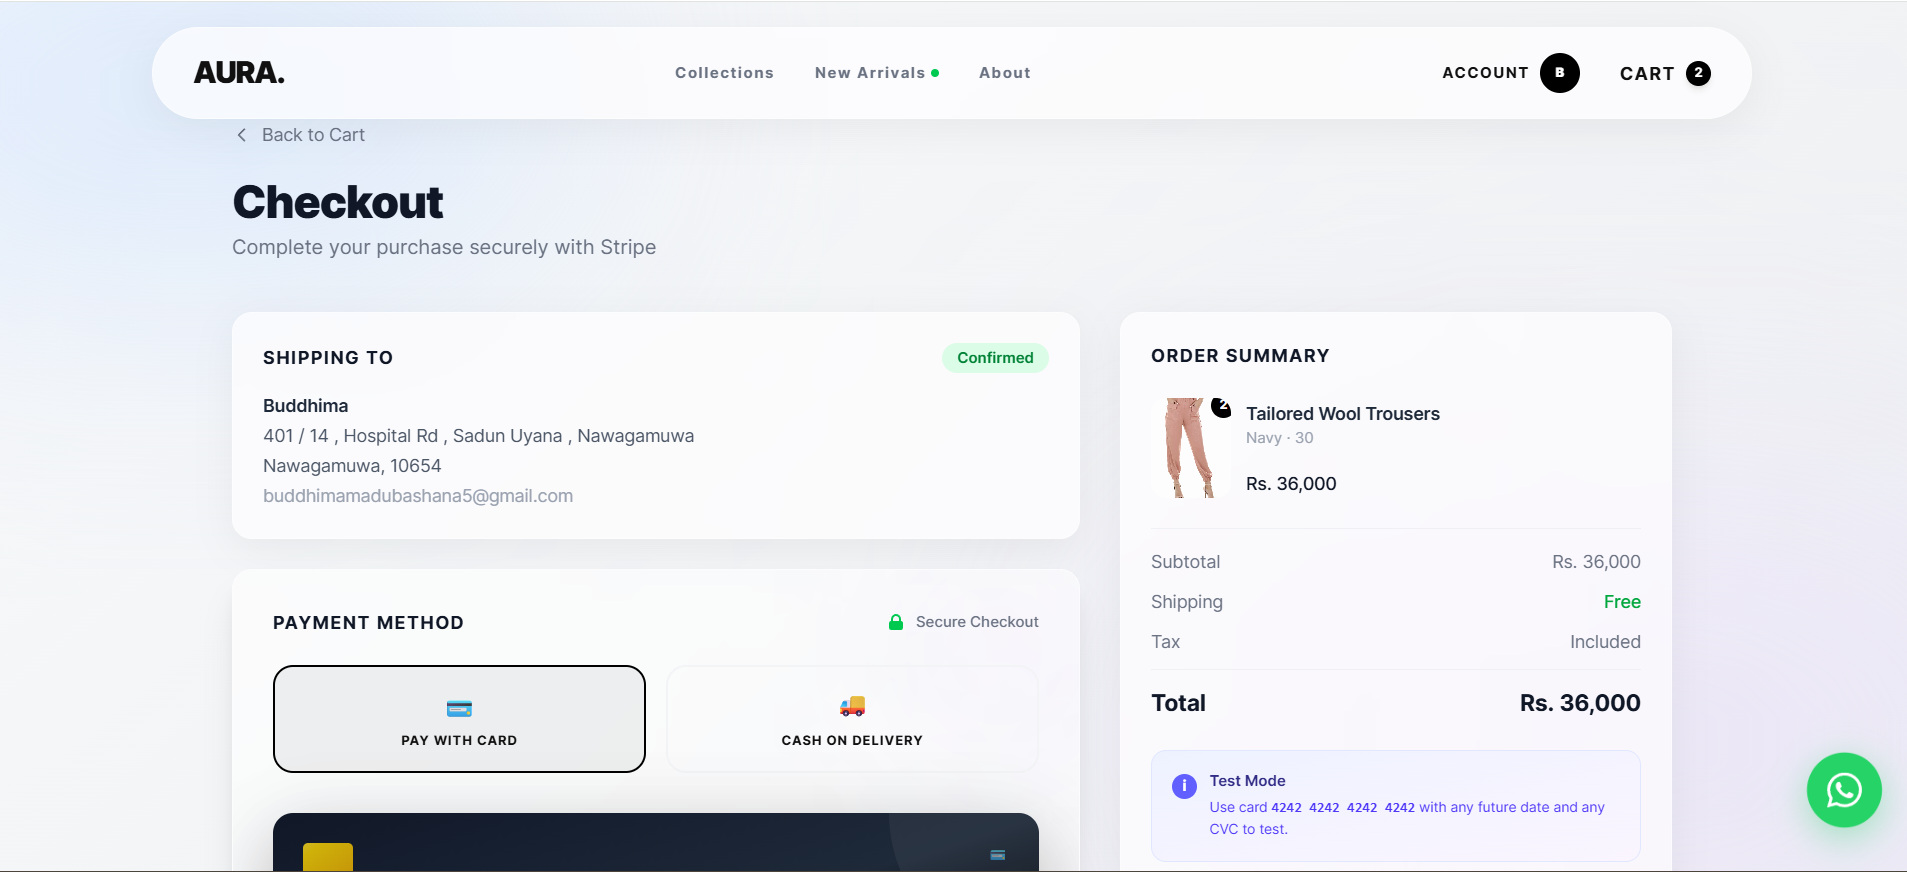
Task: Select the Pay With Card option
Action: pyautogui.click(x=459, y=719)
